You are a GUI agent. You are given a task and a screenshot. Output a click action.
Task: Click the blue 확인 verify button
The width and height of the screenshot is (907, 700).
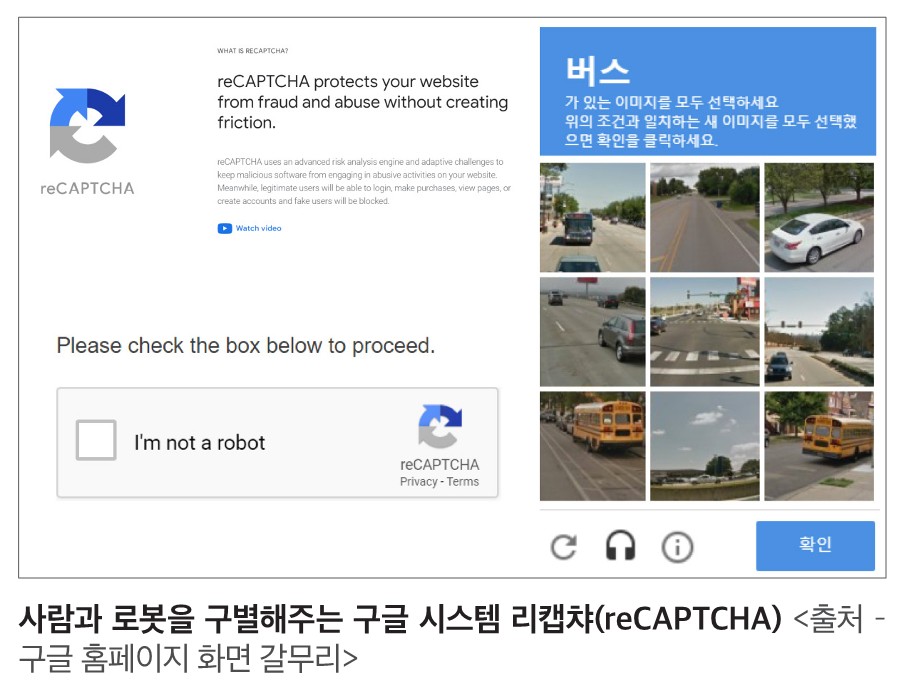(x=815, y=546)
